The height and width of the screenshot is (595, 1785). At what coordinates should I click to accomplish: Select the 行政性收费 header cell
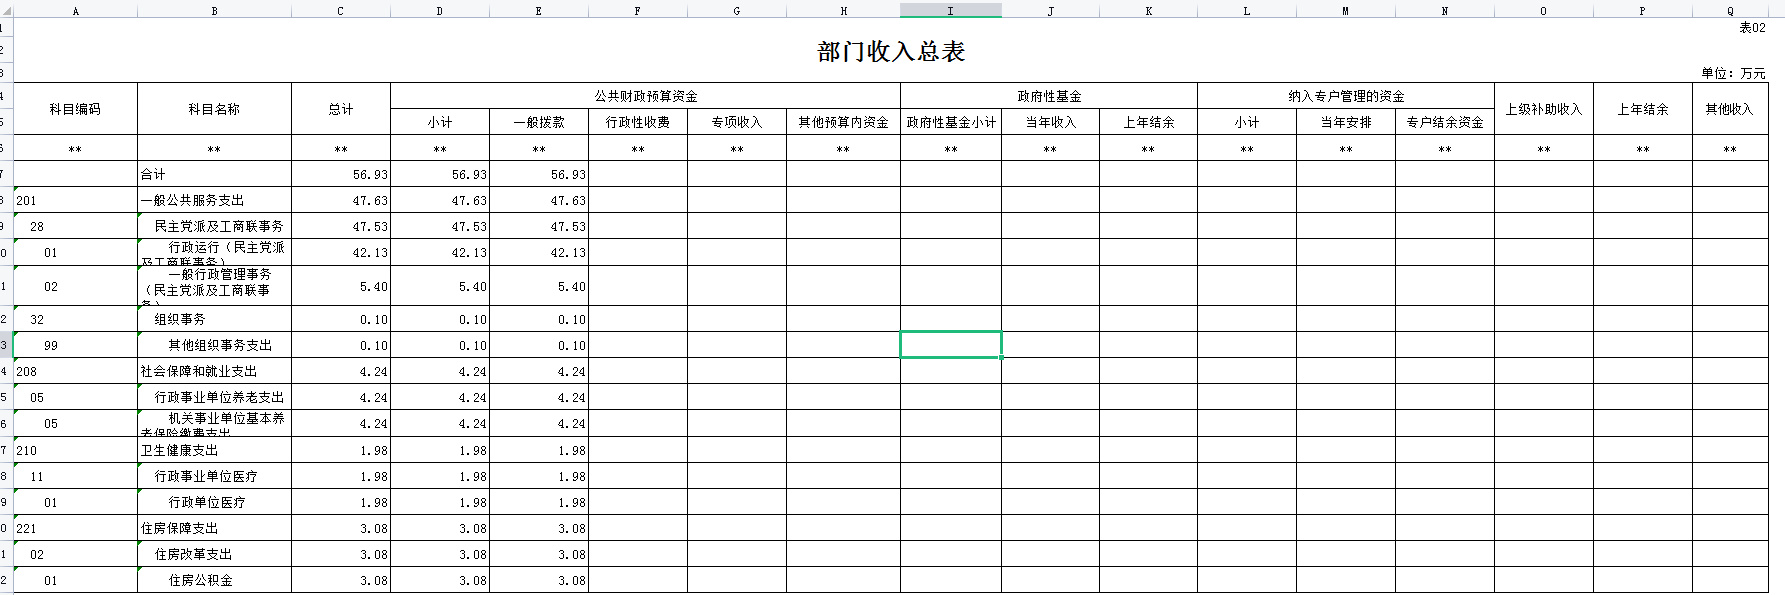click(638, 122)
